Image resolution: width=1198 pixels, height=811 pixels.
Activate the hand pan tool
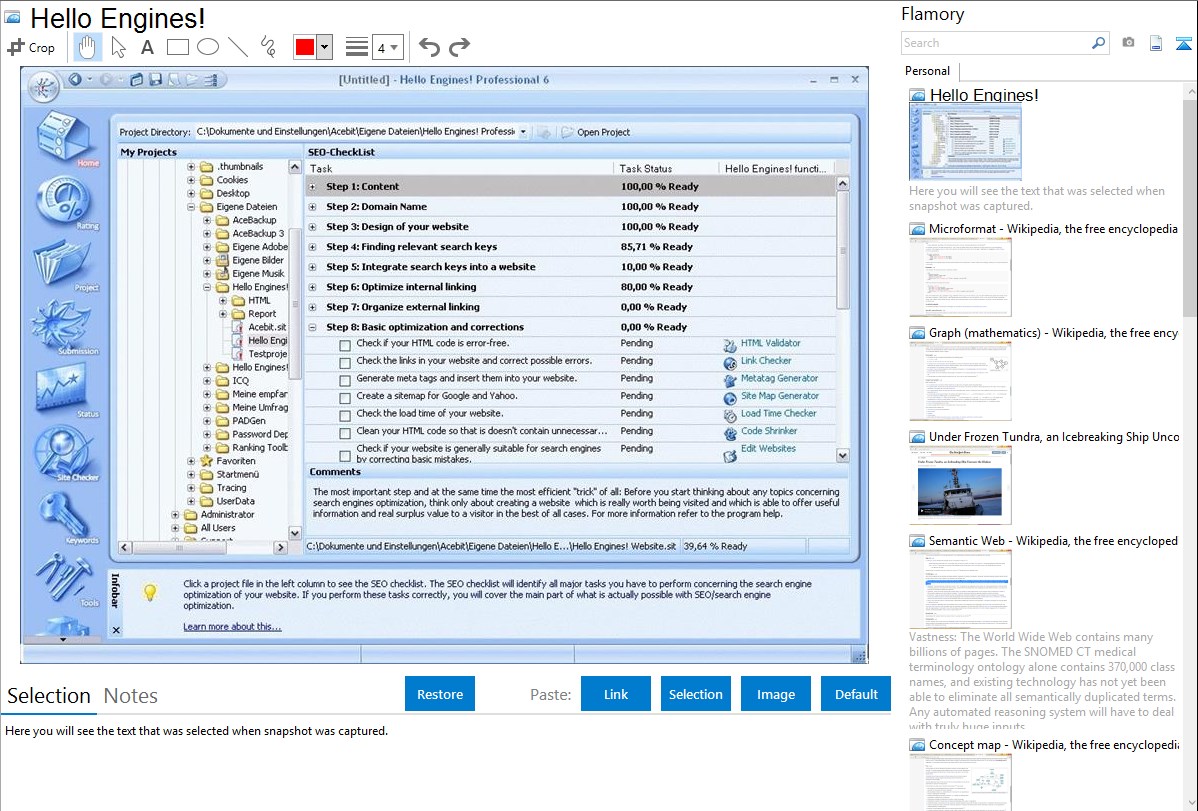point(88,47)
